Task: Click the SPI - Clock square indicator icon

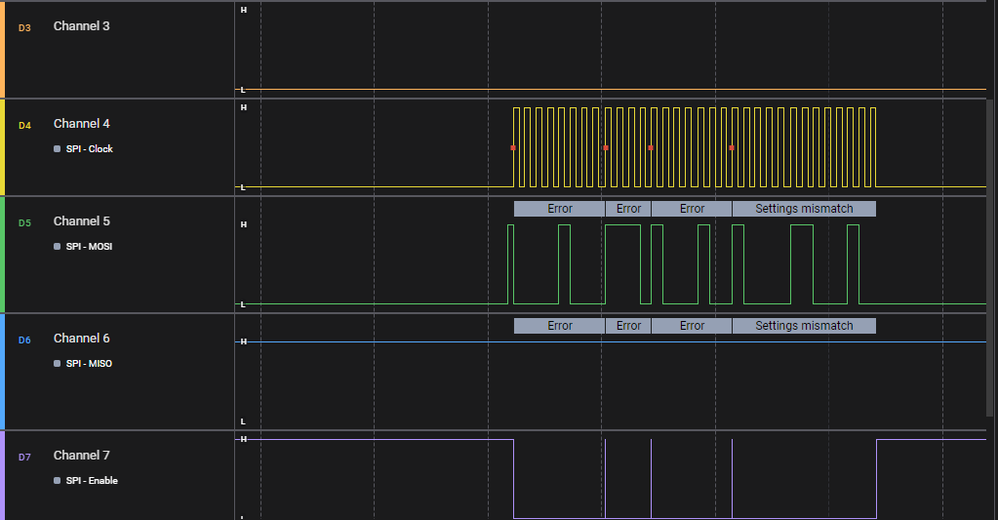Action: (57, 149)
